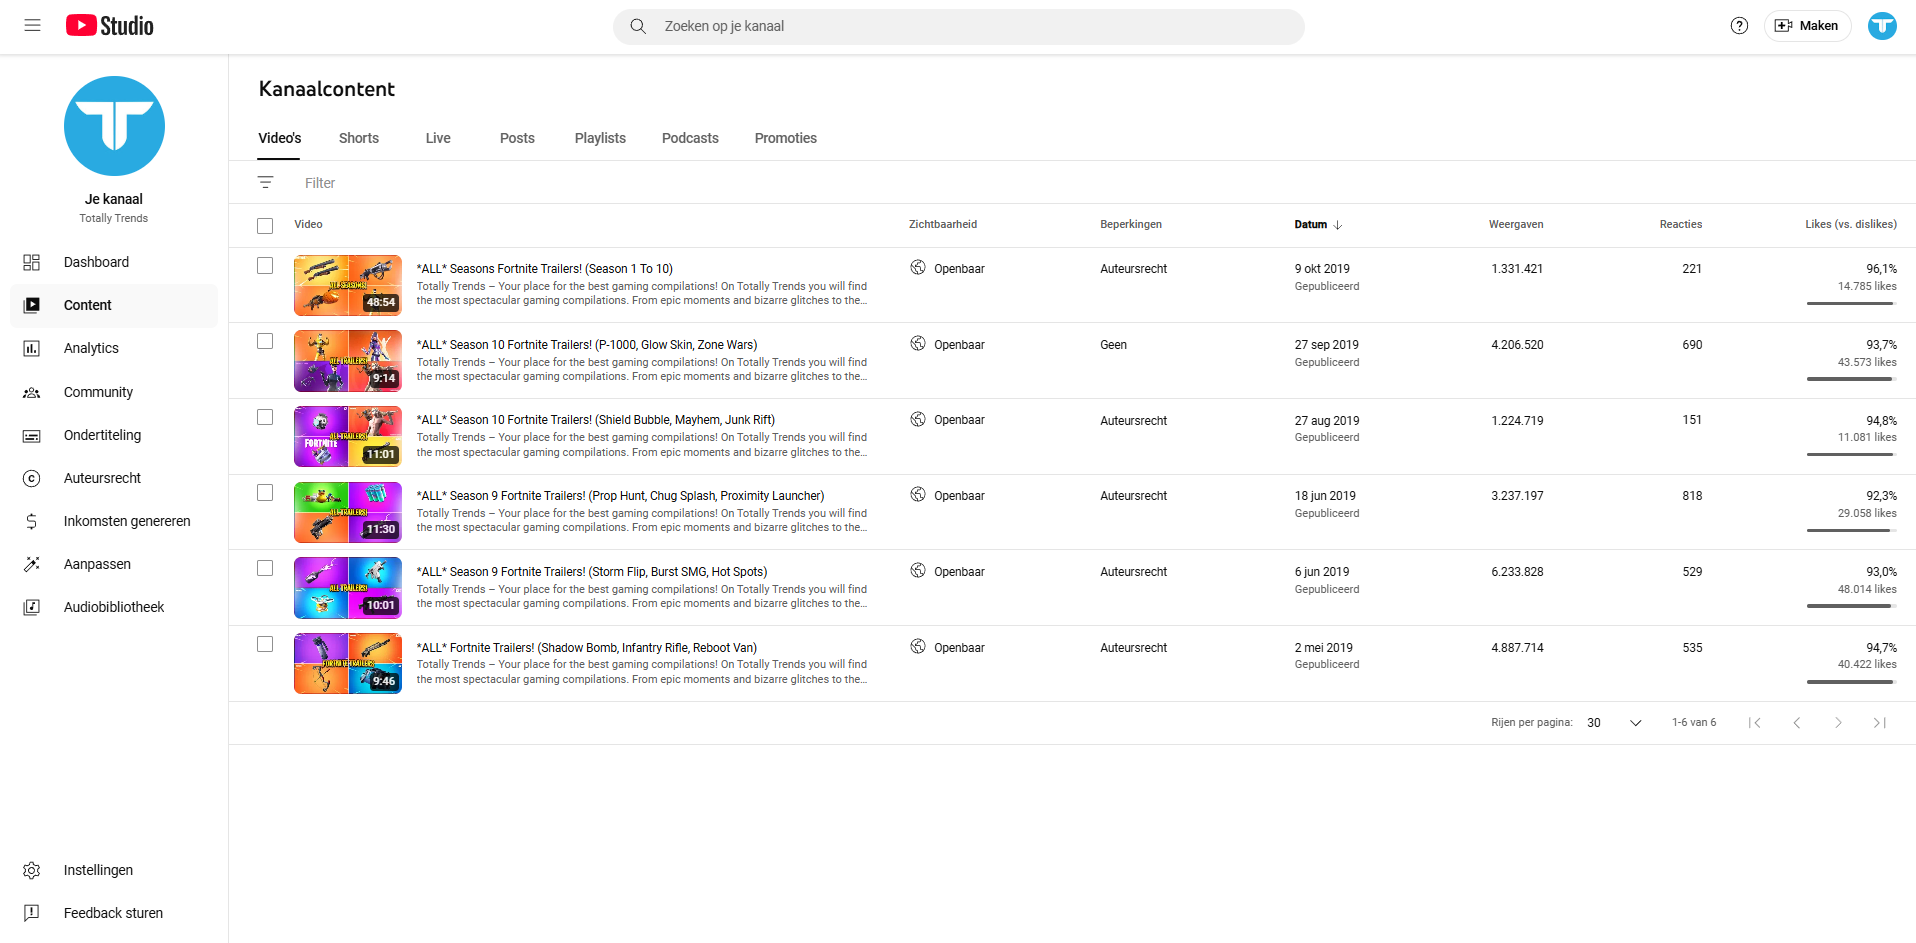Click the Audiobibliotheek music icon

pyautogui.click(x=32, y=607)
